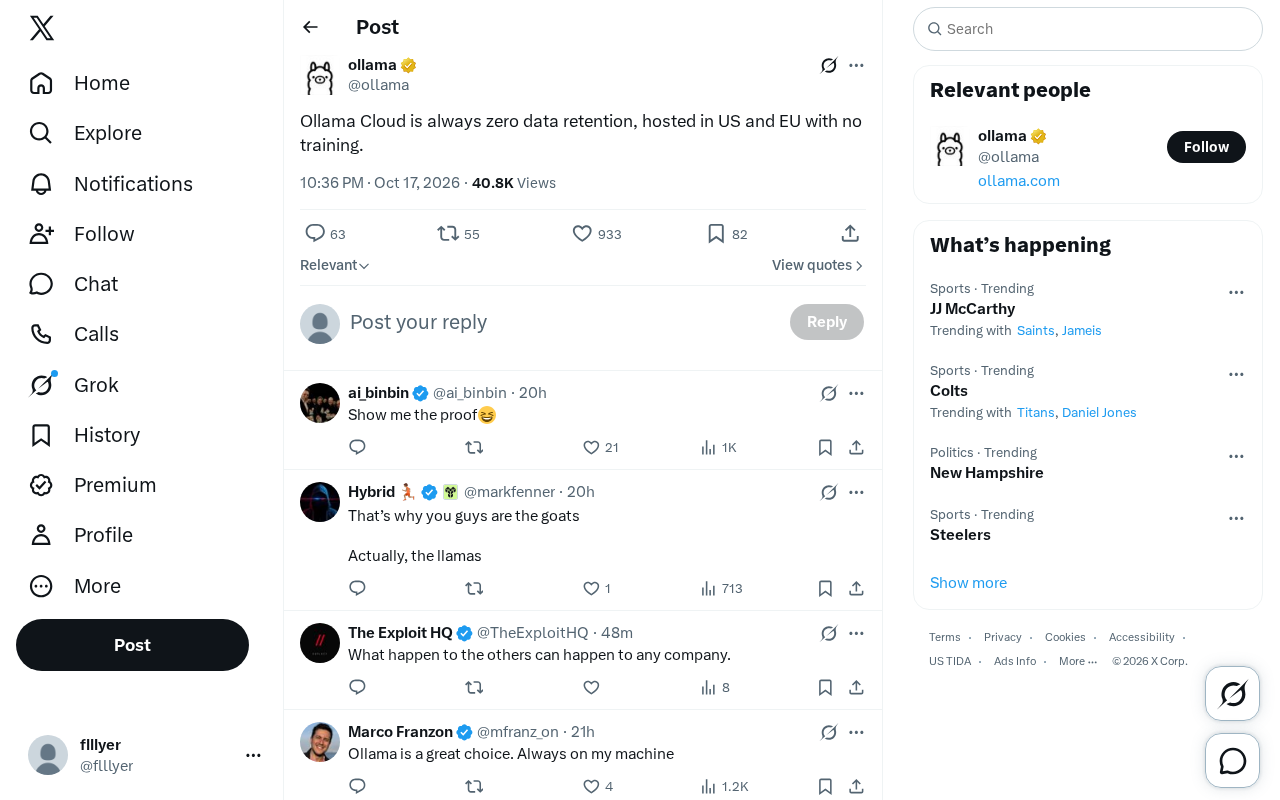The image size is (1280, 800).
Task: Click the Search input field
Action: click(x=1088, y=29)
